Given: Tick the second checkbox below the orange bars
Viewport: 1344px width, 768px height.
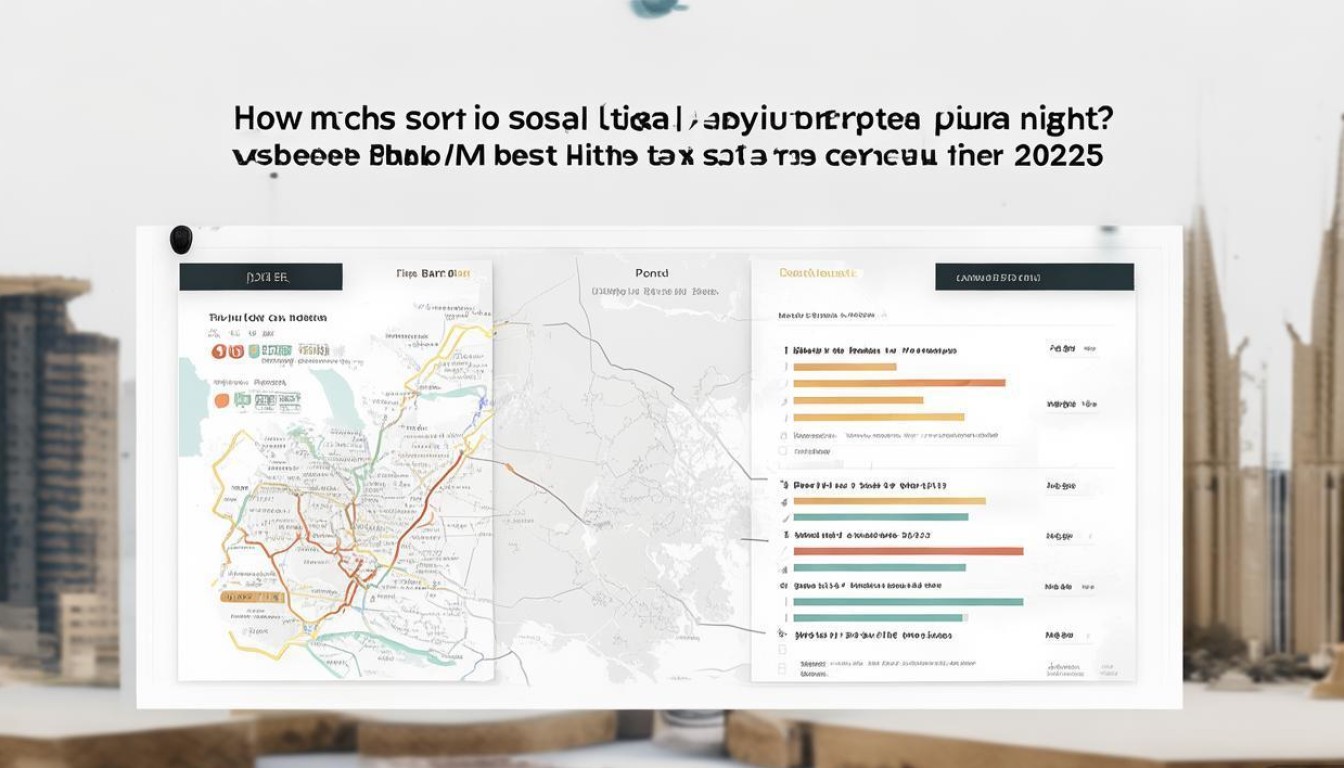Looking at the screenshot, I should pos(783,451).
